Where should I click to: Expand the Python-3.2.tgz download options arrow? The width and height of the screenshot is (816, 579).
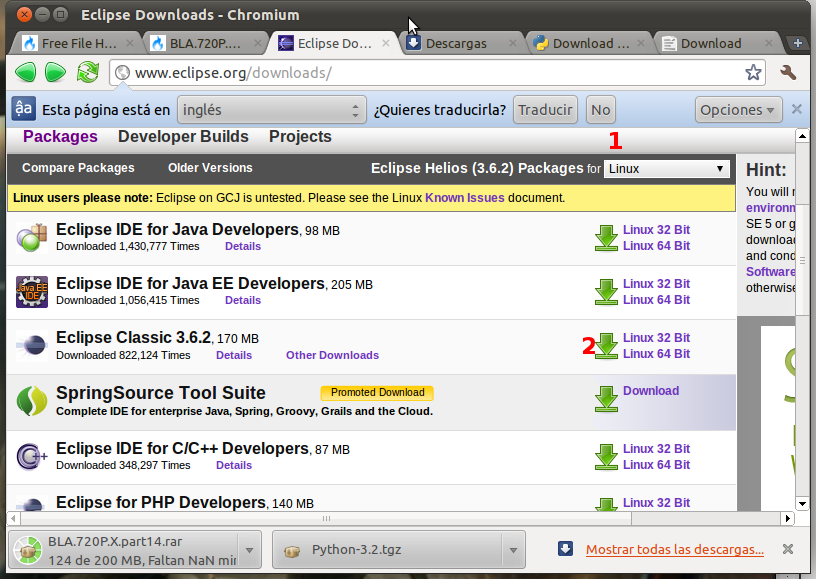pos(513,550)
